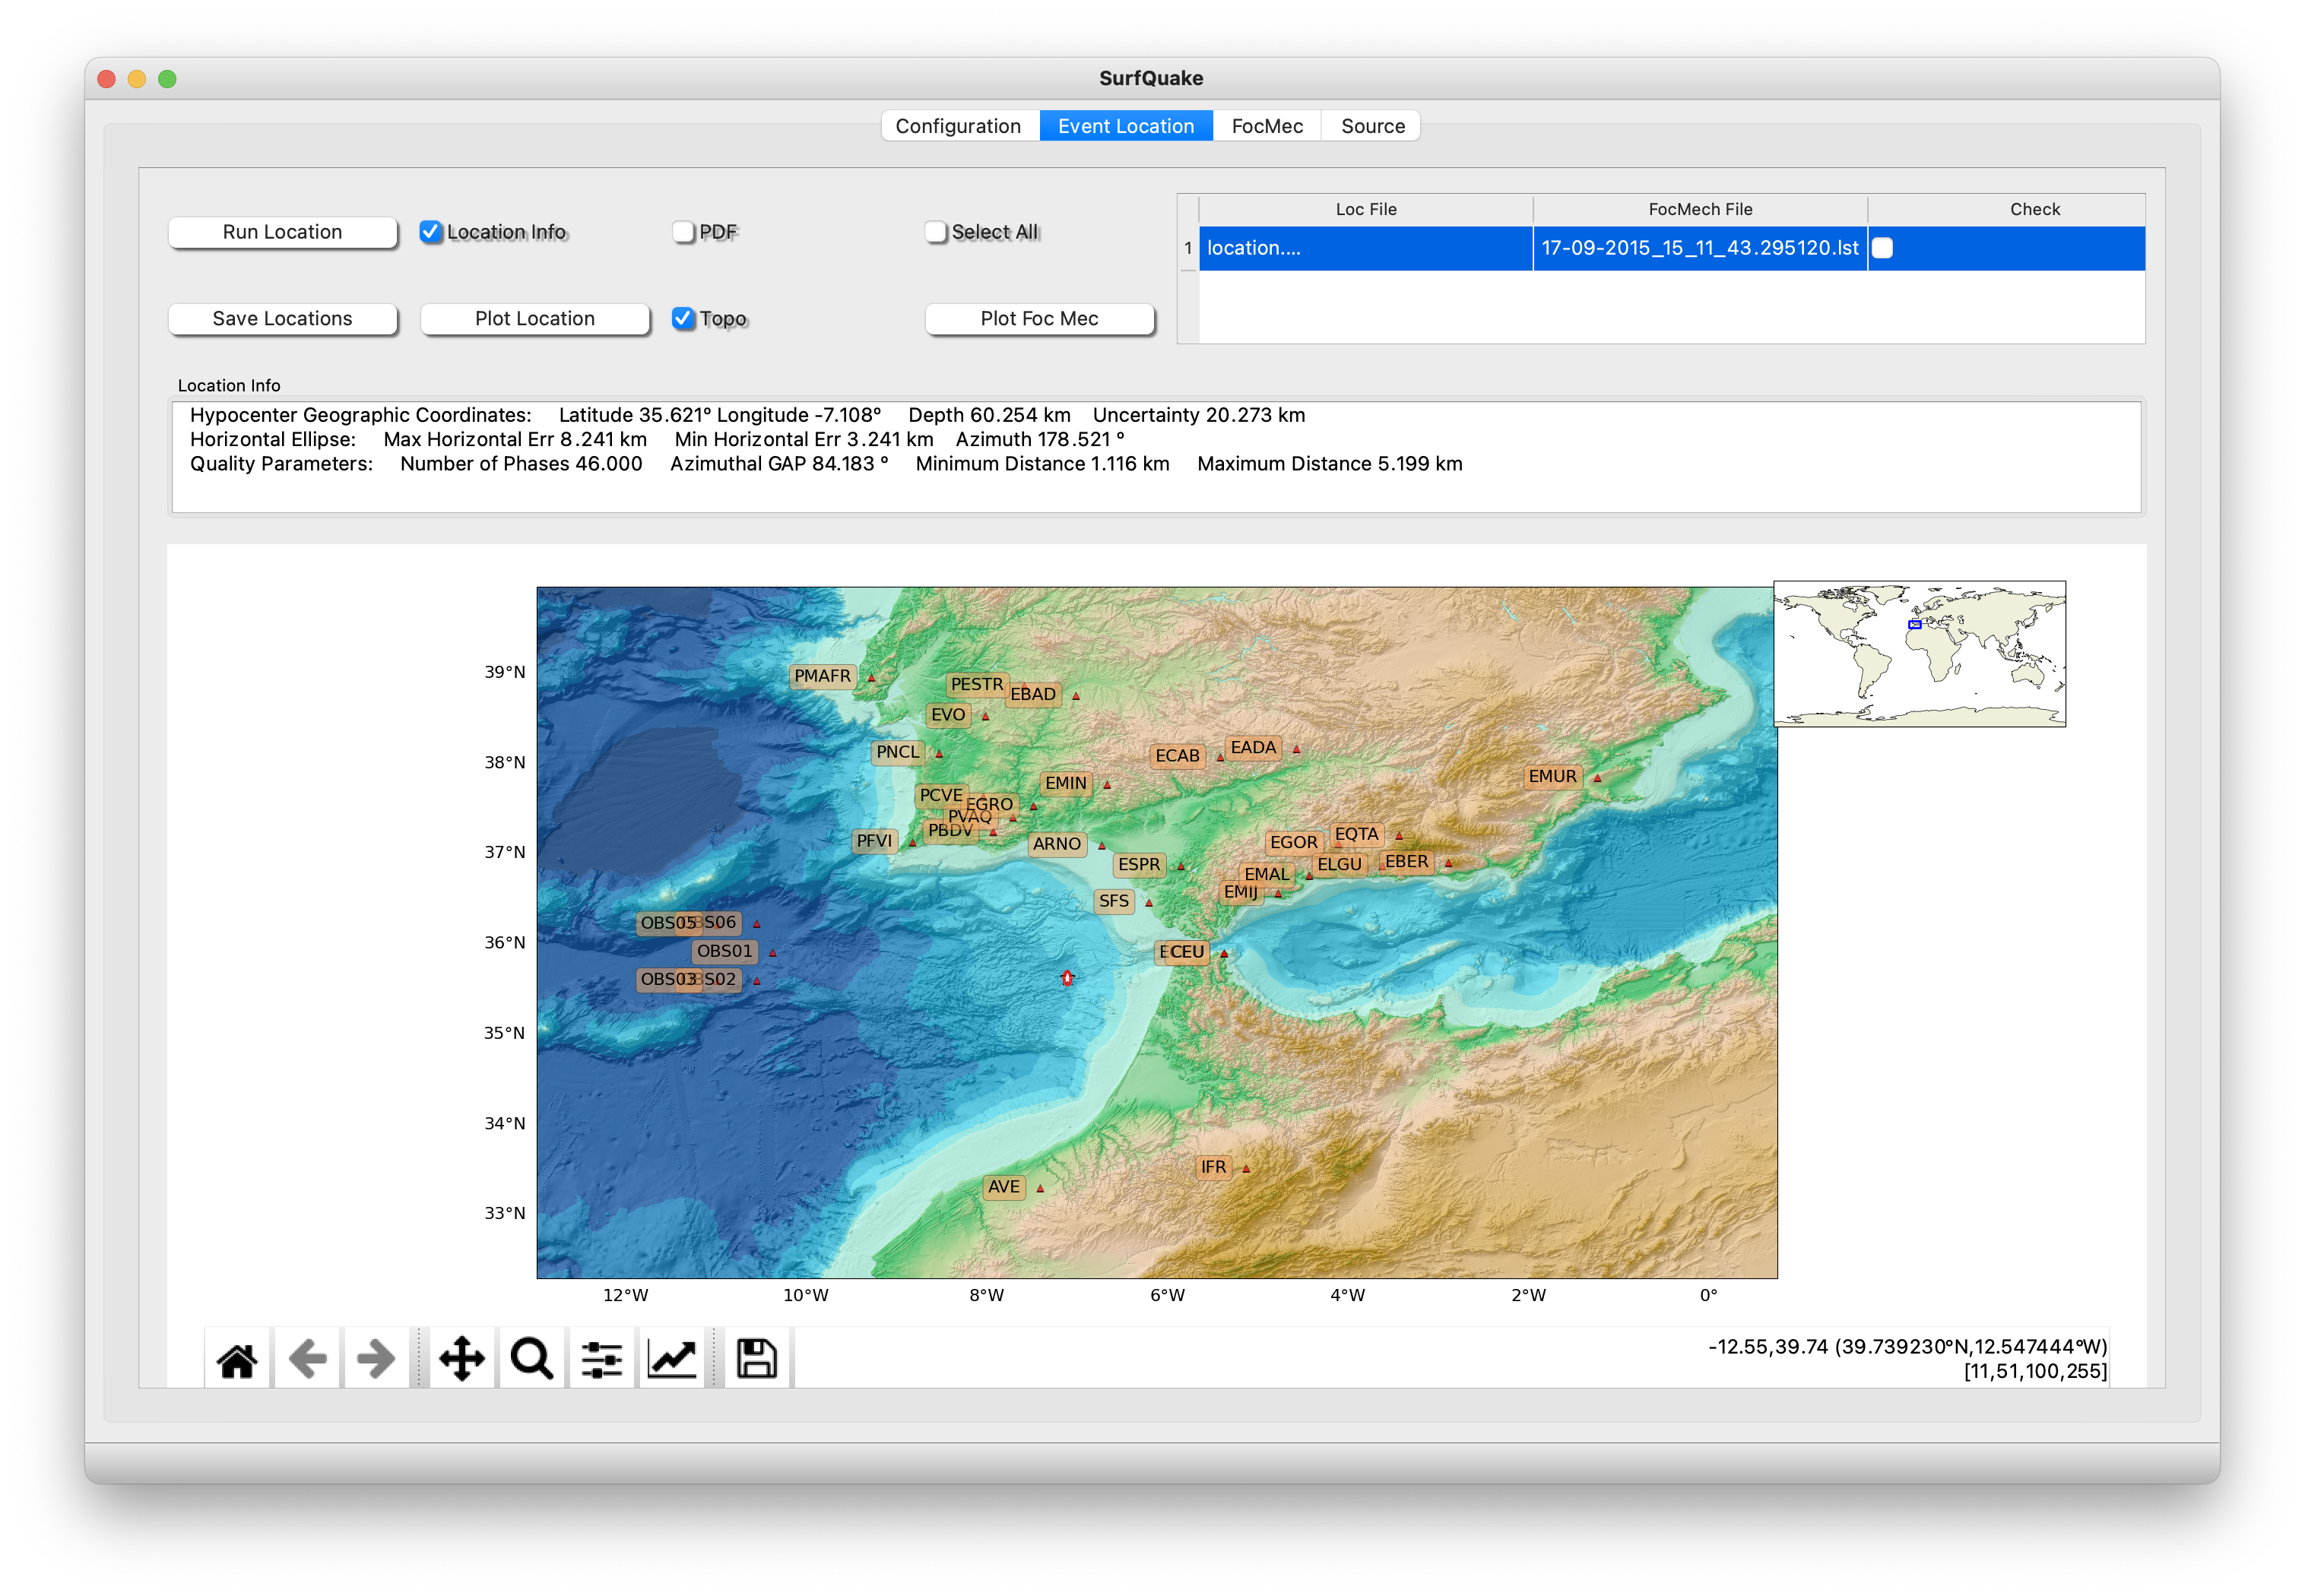Open Configure subplots sliders icon
The image size is (2305, 1596).
click(602, 1360)
